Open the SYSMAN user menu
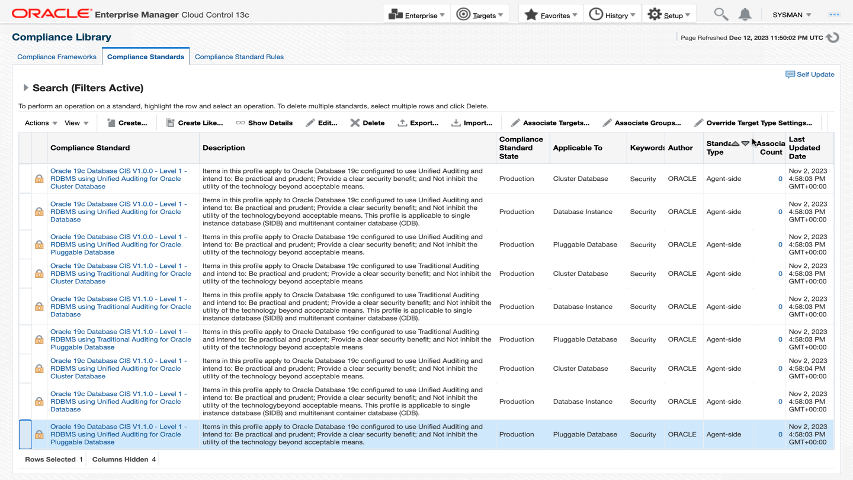The width and height of the screenshot is (853, 480). (x=792, y=15)
